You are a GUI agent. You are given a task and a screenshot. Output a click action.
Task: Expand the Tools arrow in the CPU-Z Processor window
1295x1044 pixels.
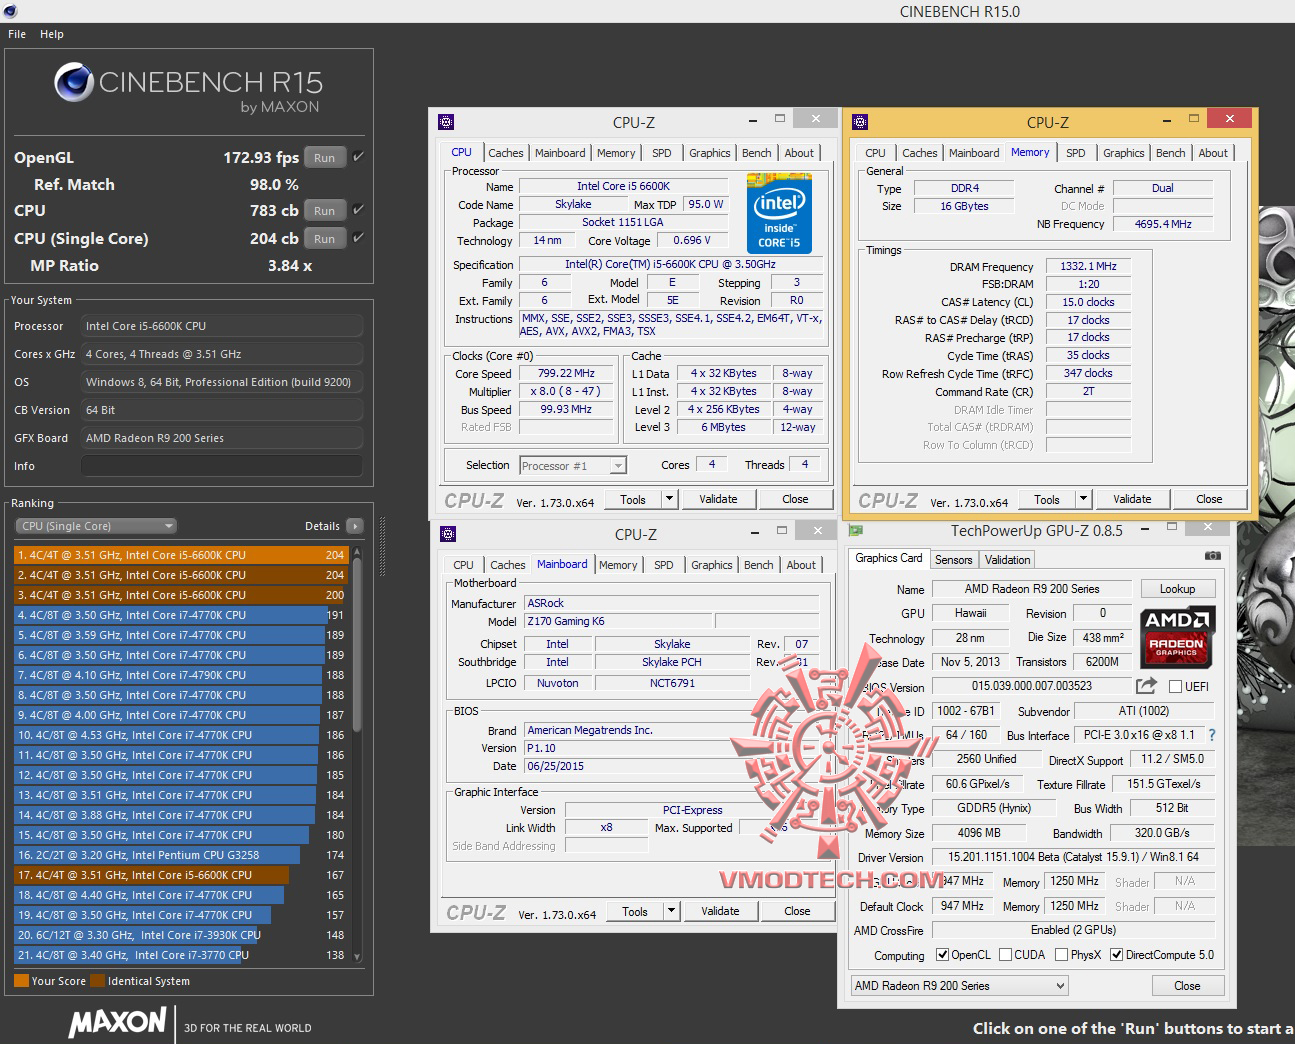[x=669, y=499]
